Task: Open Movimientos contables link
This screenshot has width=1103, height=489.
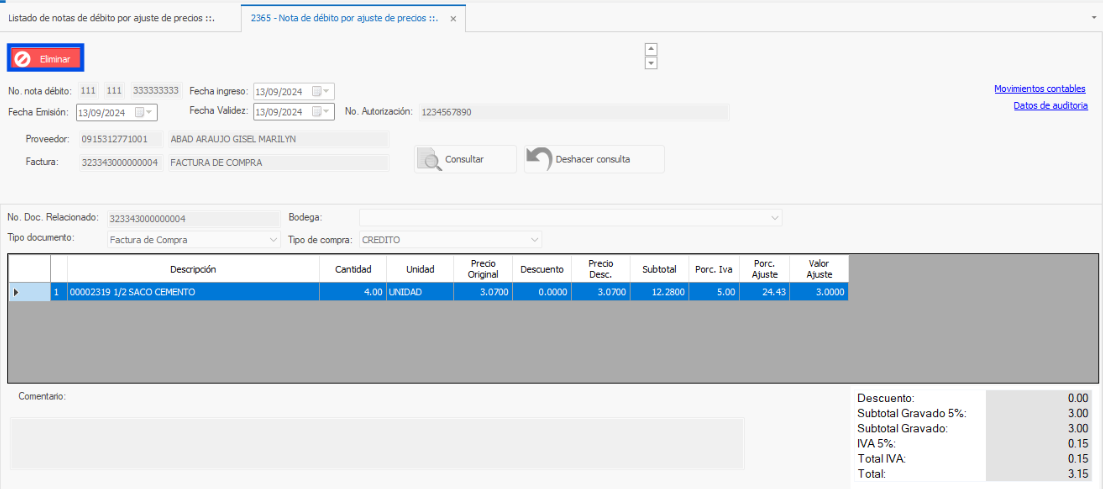Action: (x=1039, y=89)
